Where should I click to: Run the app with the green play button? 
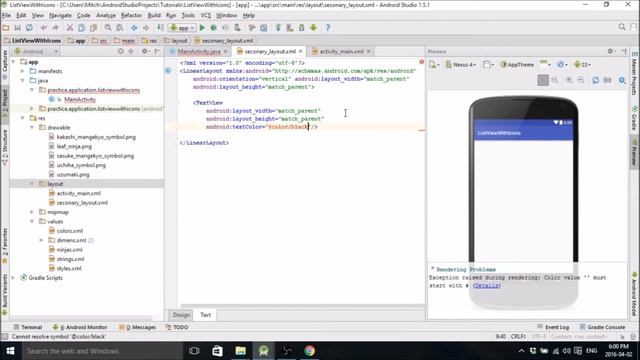[202, 28]
